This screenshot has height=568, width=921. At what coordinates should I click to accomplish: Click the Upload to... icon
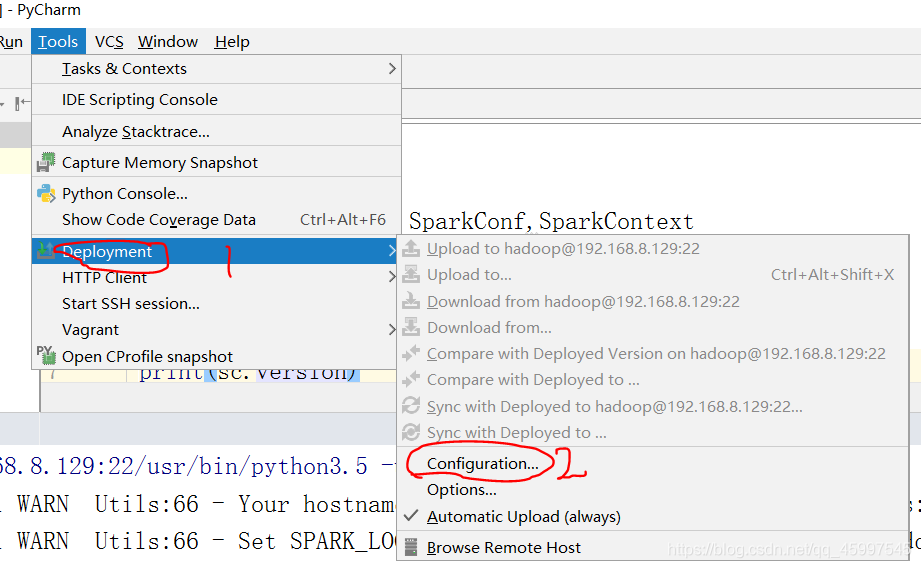click(411, 274)
